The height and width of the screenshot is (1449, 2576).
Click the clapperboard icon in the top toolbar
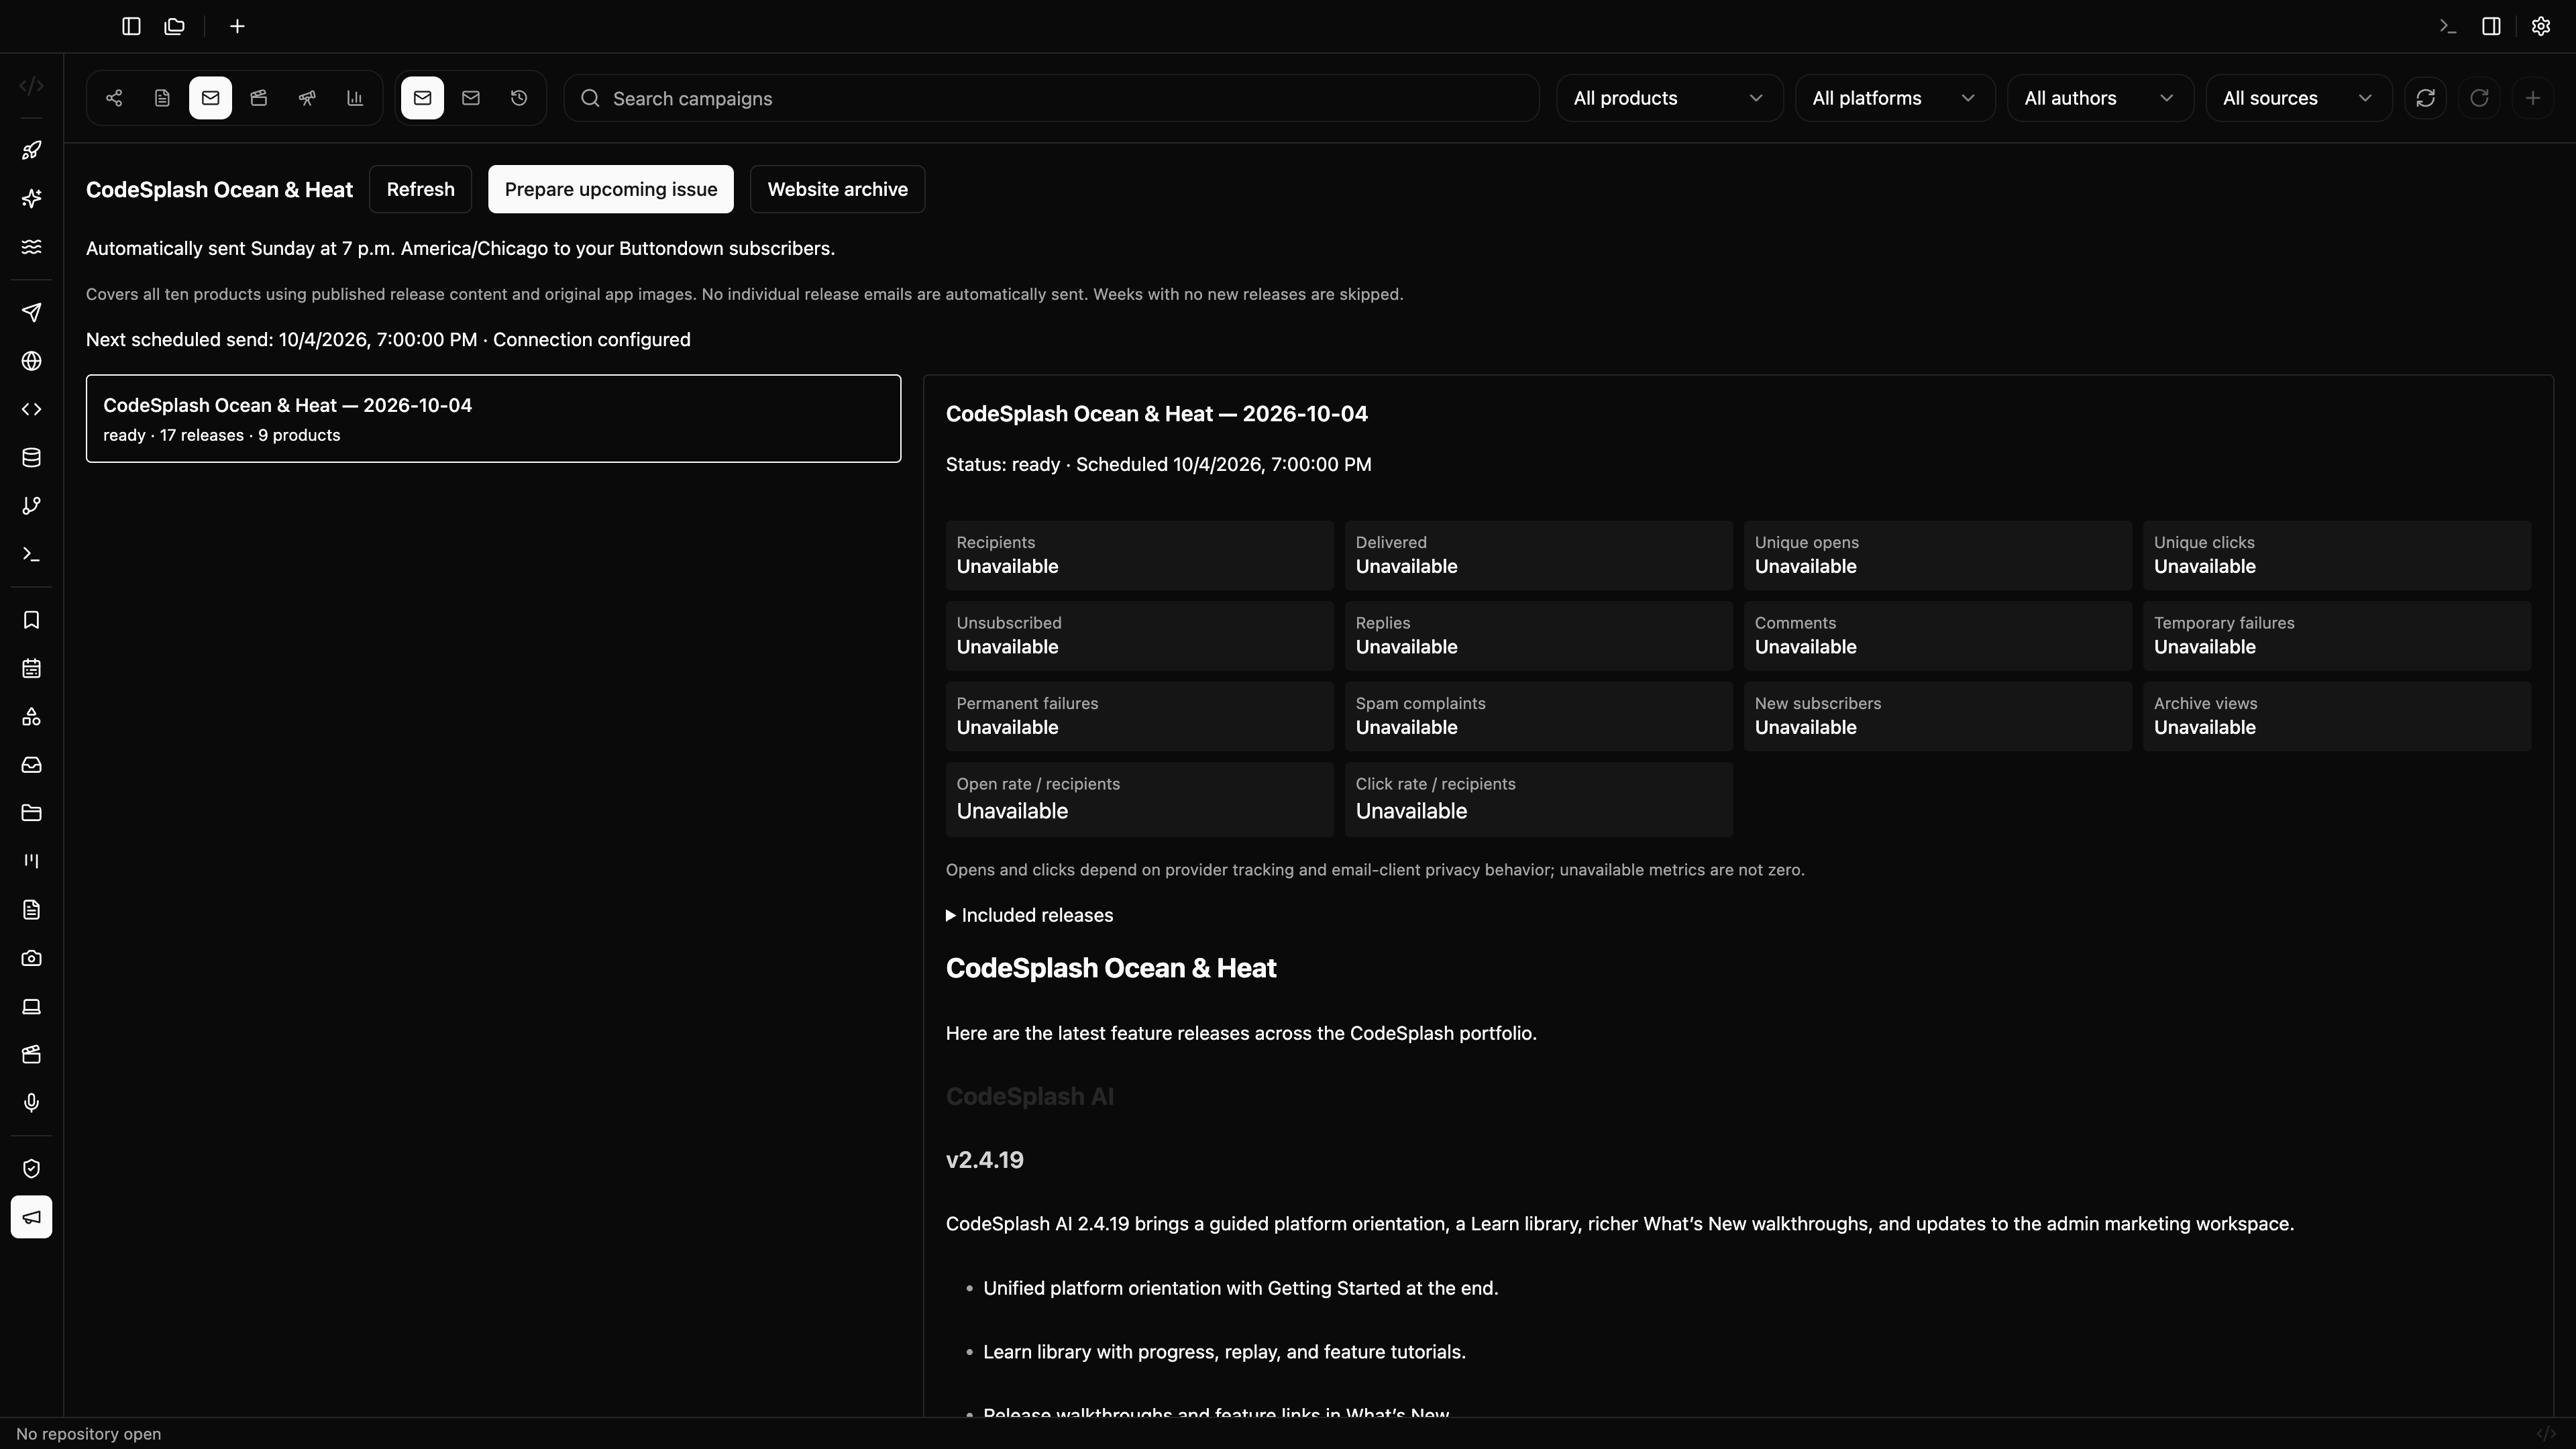coord(259,98)
